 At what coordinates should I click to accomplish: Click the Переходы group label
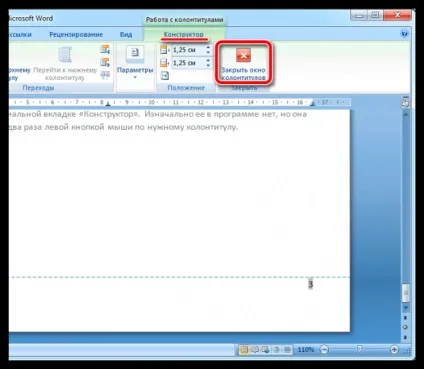[x=38, y=88]
